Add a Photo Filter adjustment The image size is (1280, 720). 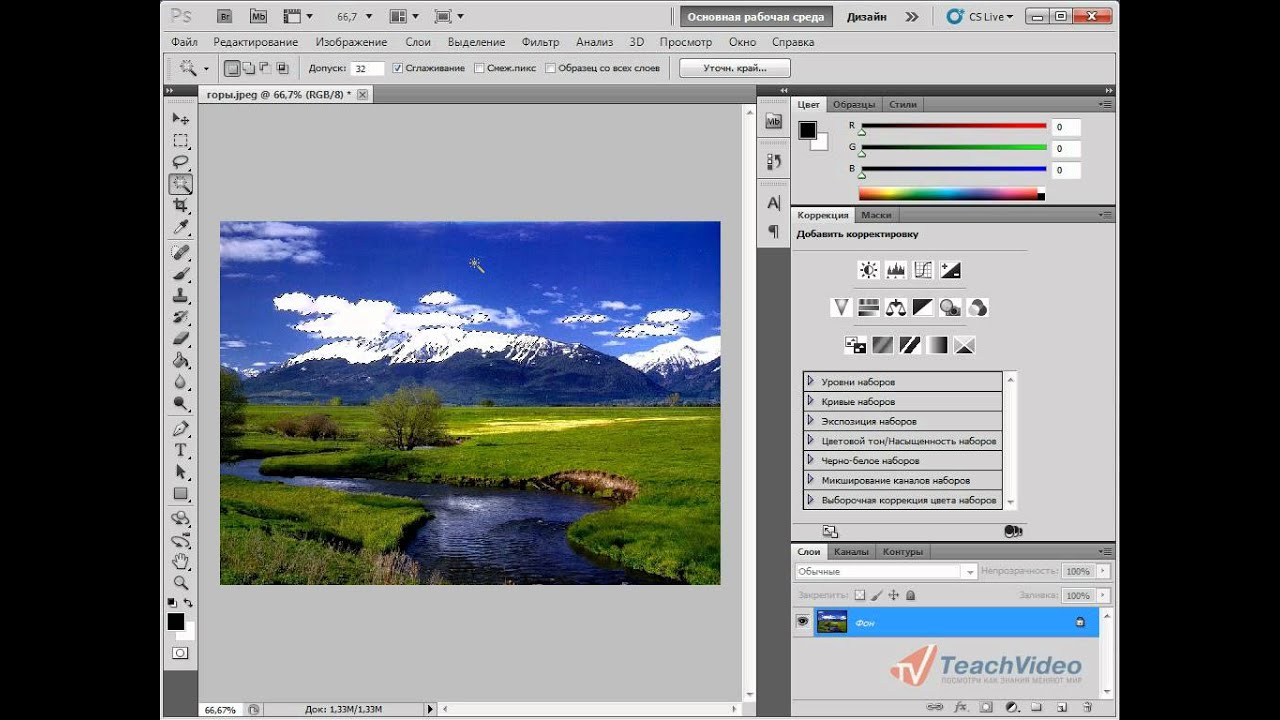pyautogui.click(x=950, y=307)
